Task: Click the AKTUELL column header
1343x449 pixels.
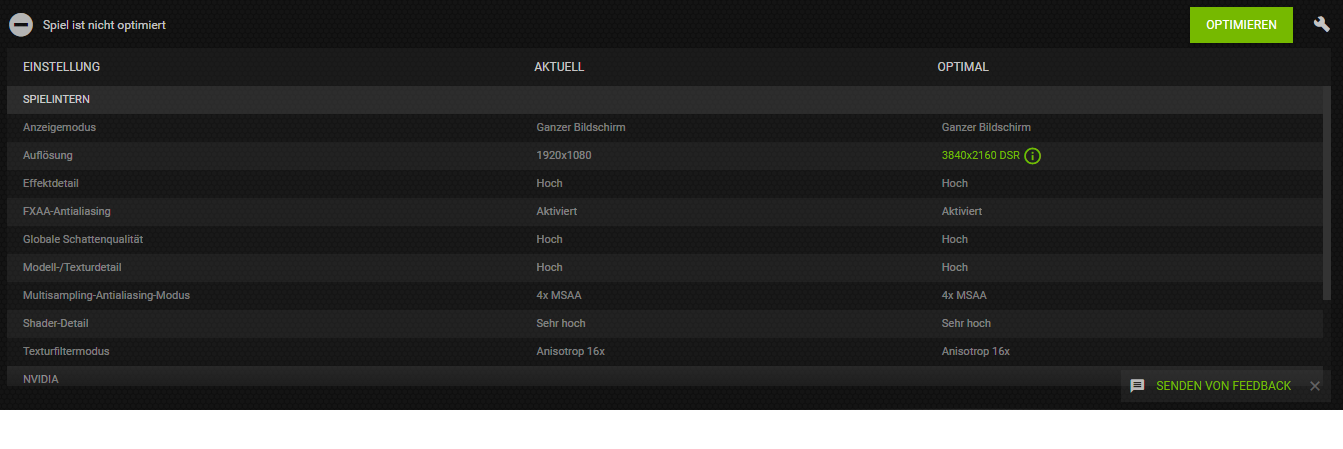Action: click(x=559, y=67)
